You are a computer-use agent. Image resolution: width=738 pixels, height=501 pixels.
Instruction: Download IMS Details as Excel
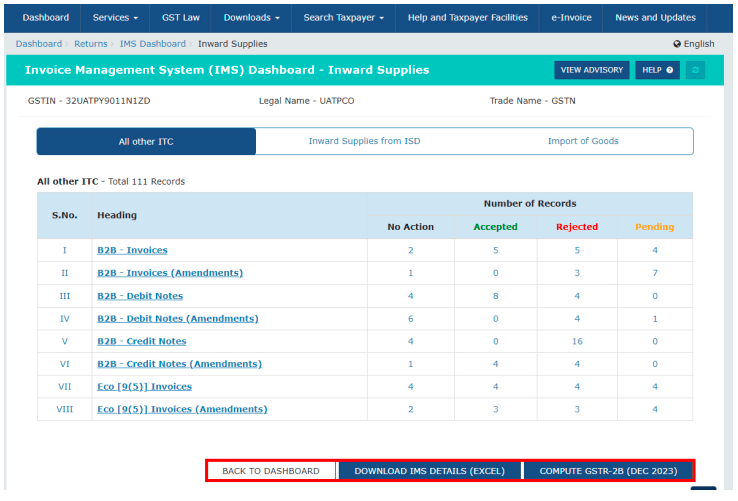click(430, 471)
